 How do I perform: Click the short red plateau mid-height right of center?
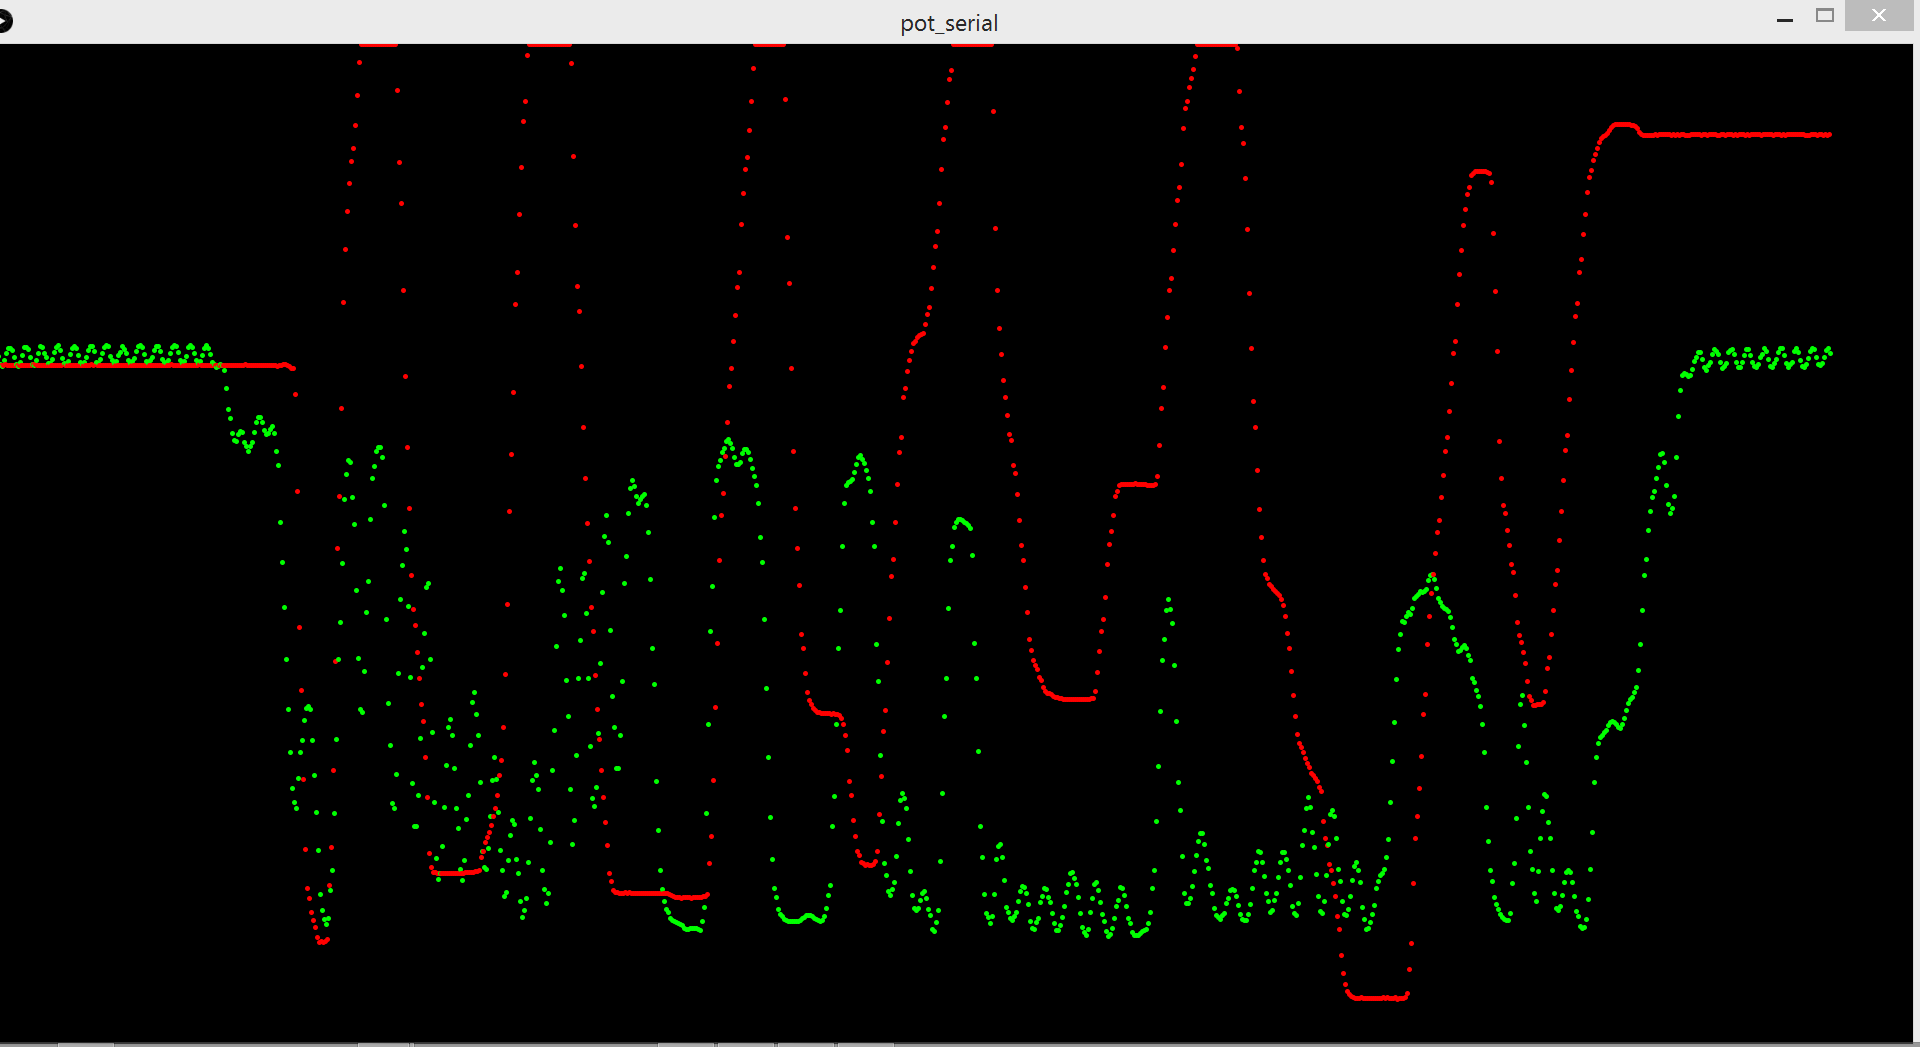click(x=1137, y=484)
